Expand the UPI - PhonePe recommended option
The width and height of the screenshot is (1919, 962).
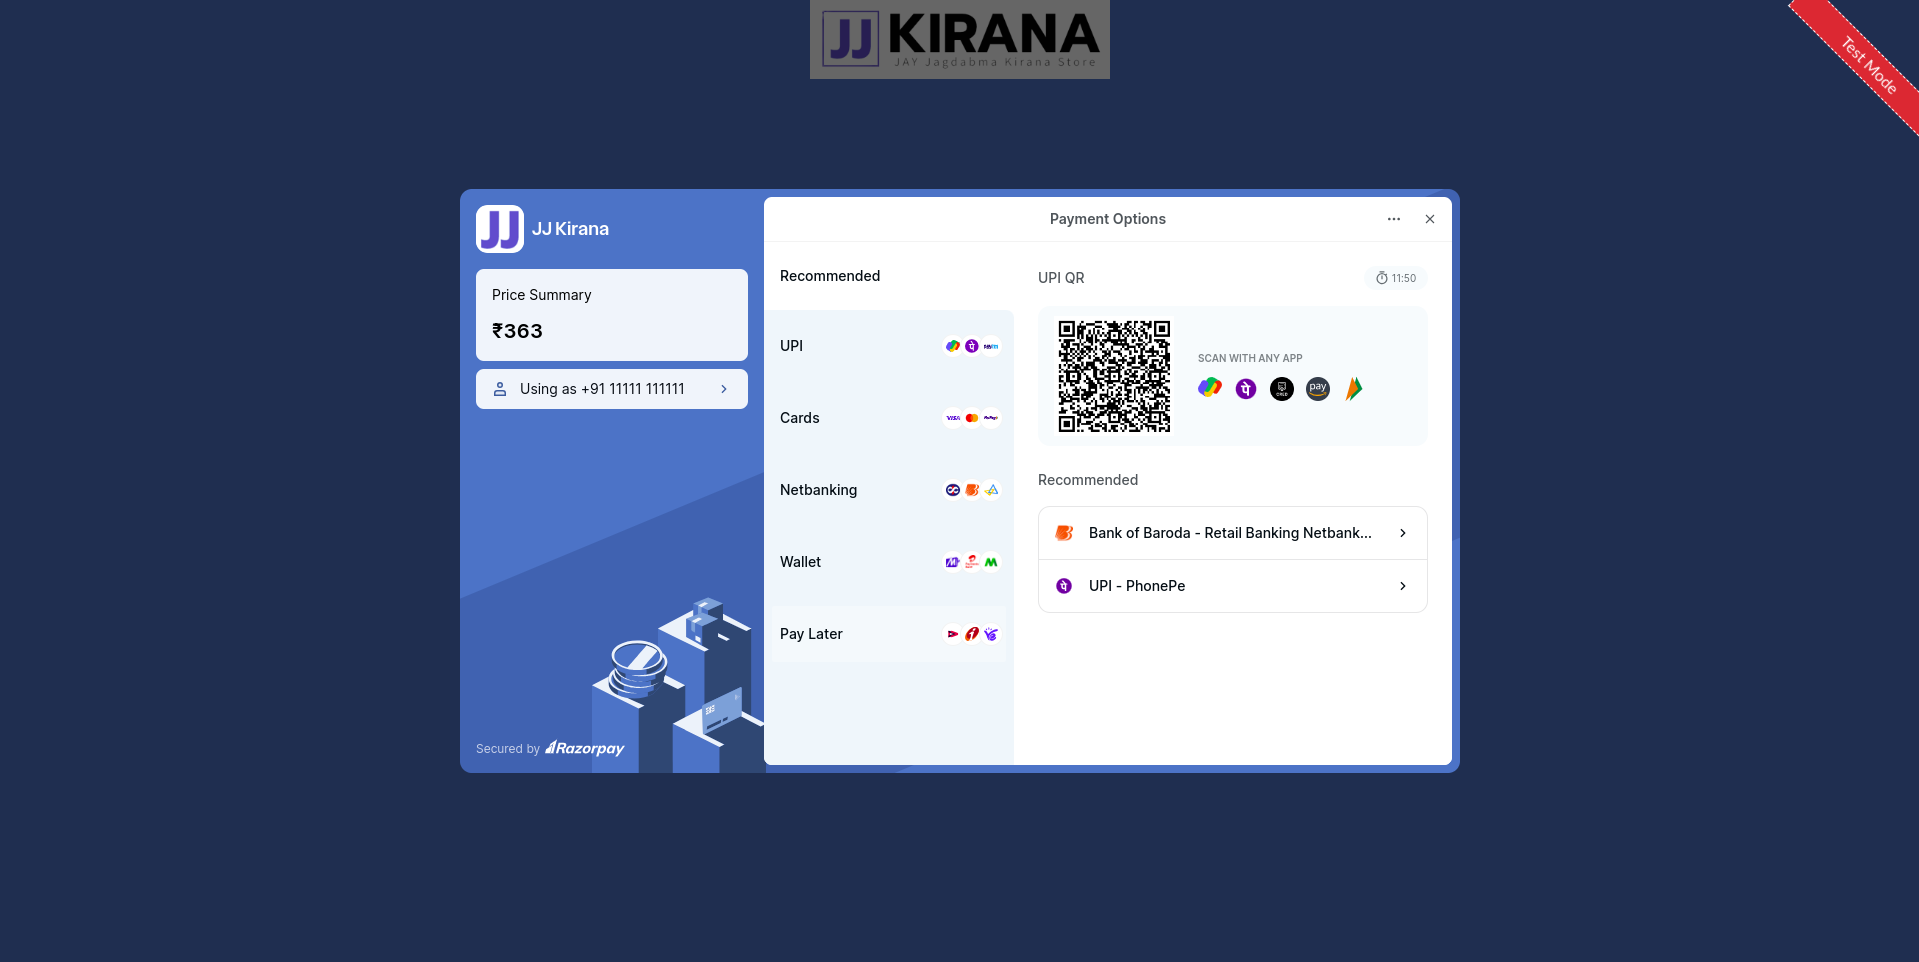(x=1232, y=586)
